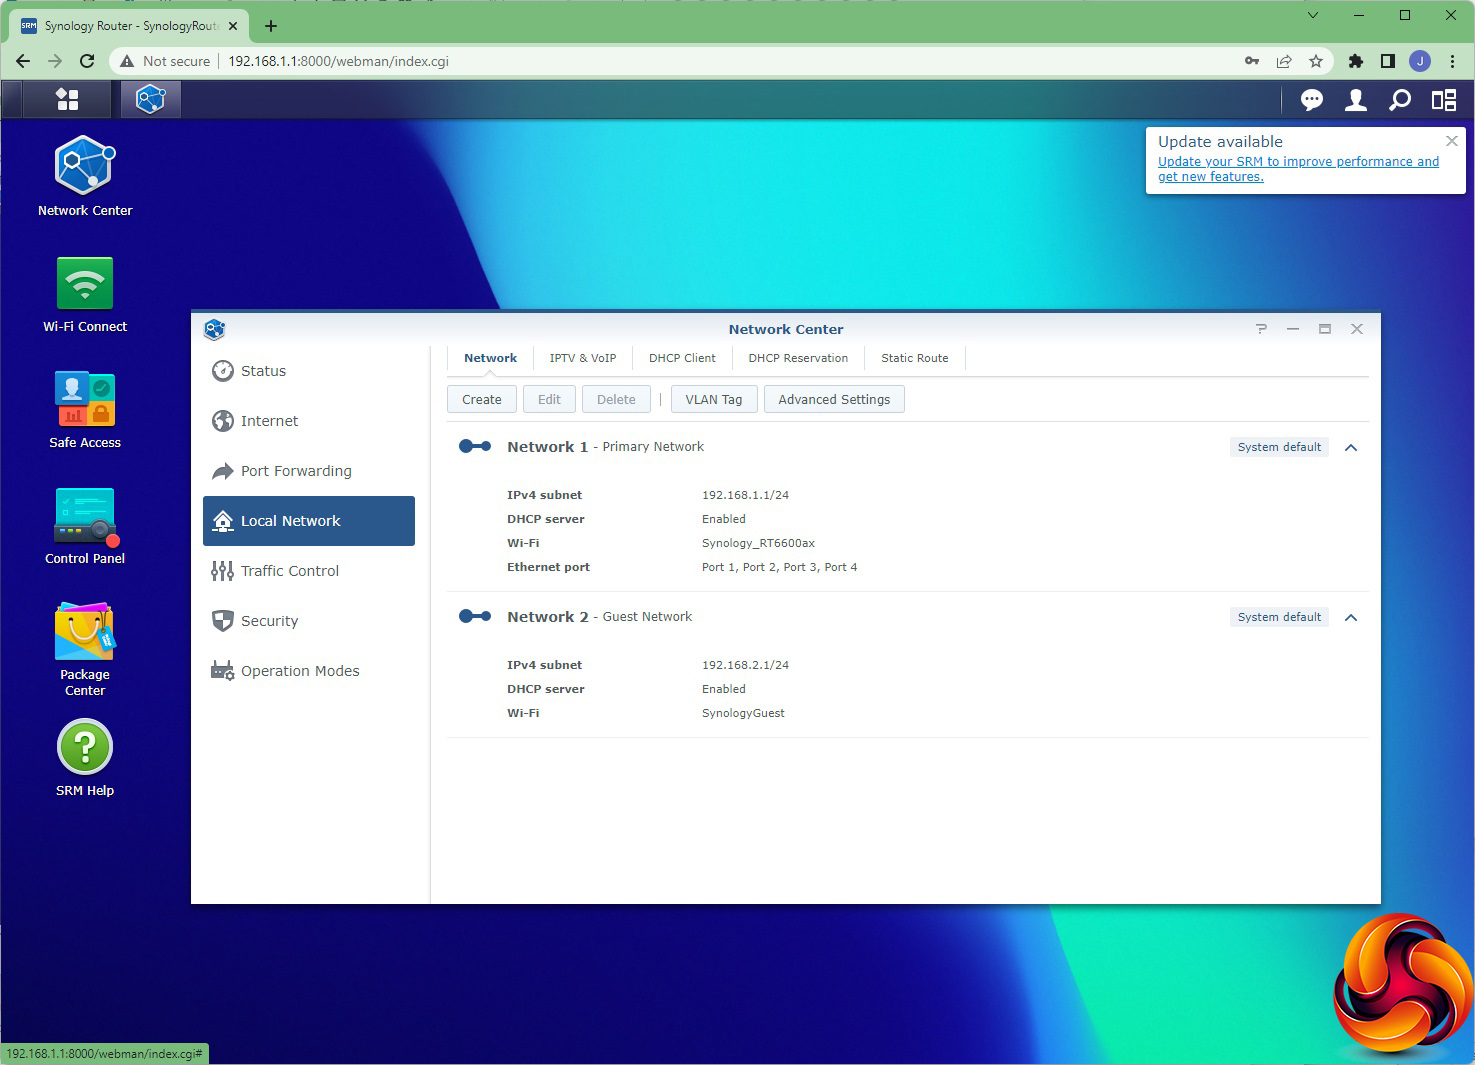Select Network Center in SRM taskbar
This screenshot has width=1475, height=1065.
point(150,99)
